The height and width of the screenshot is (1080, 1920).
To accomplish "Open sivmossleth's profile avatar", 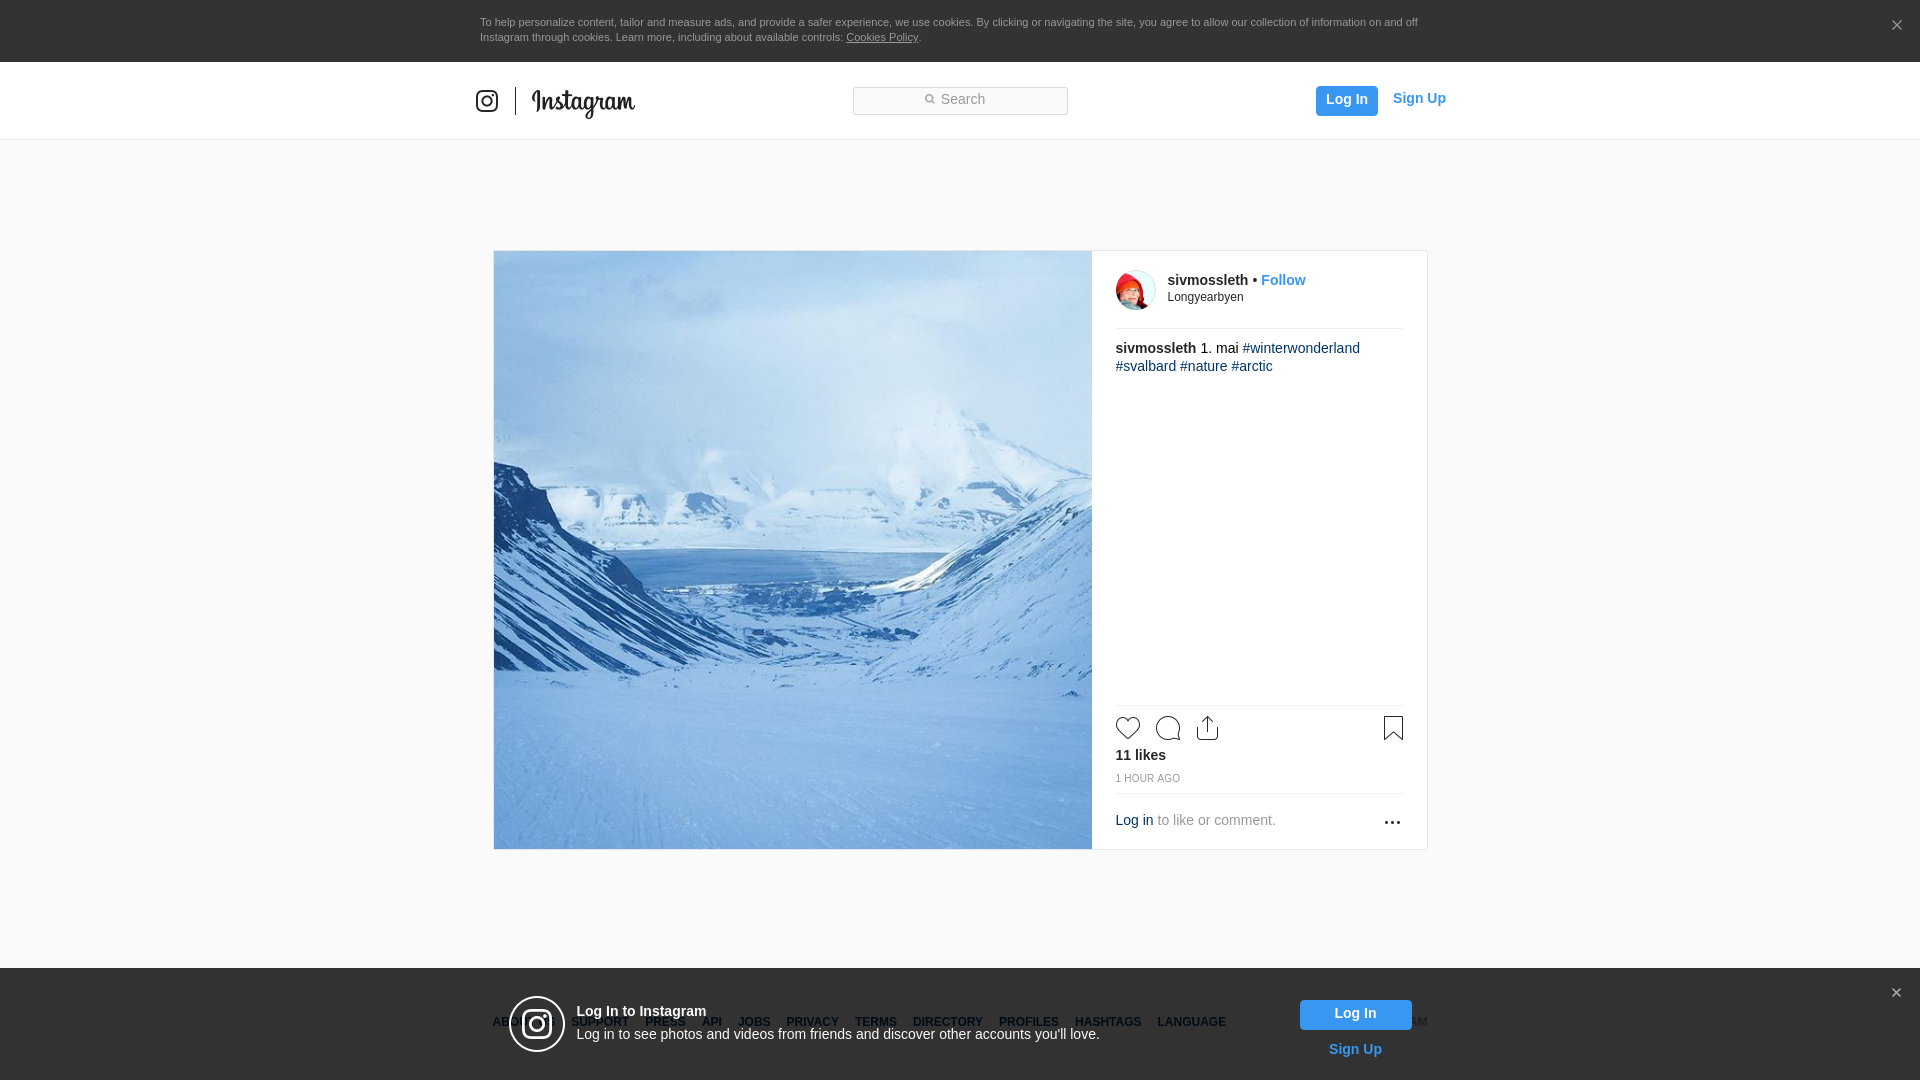I will click(x=1135, y=290).
